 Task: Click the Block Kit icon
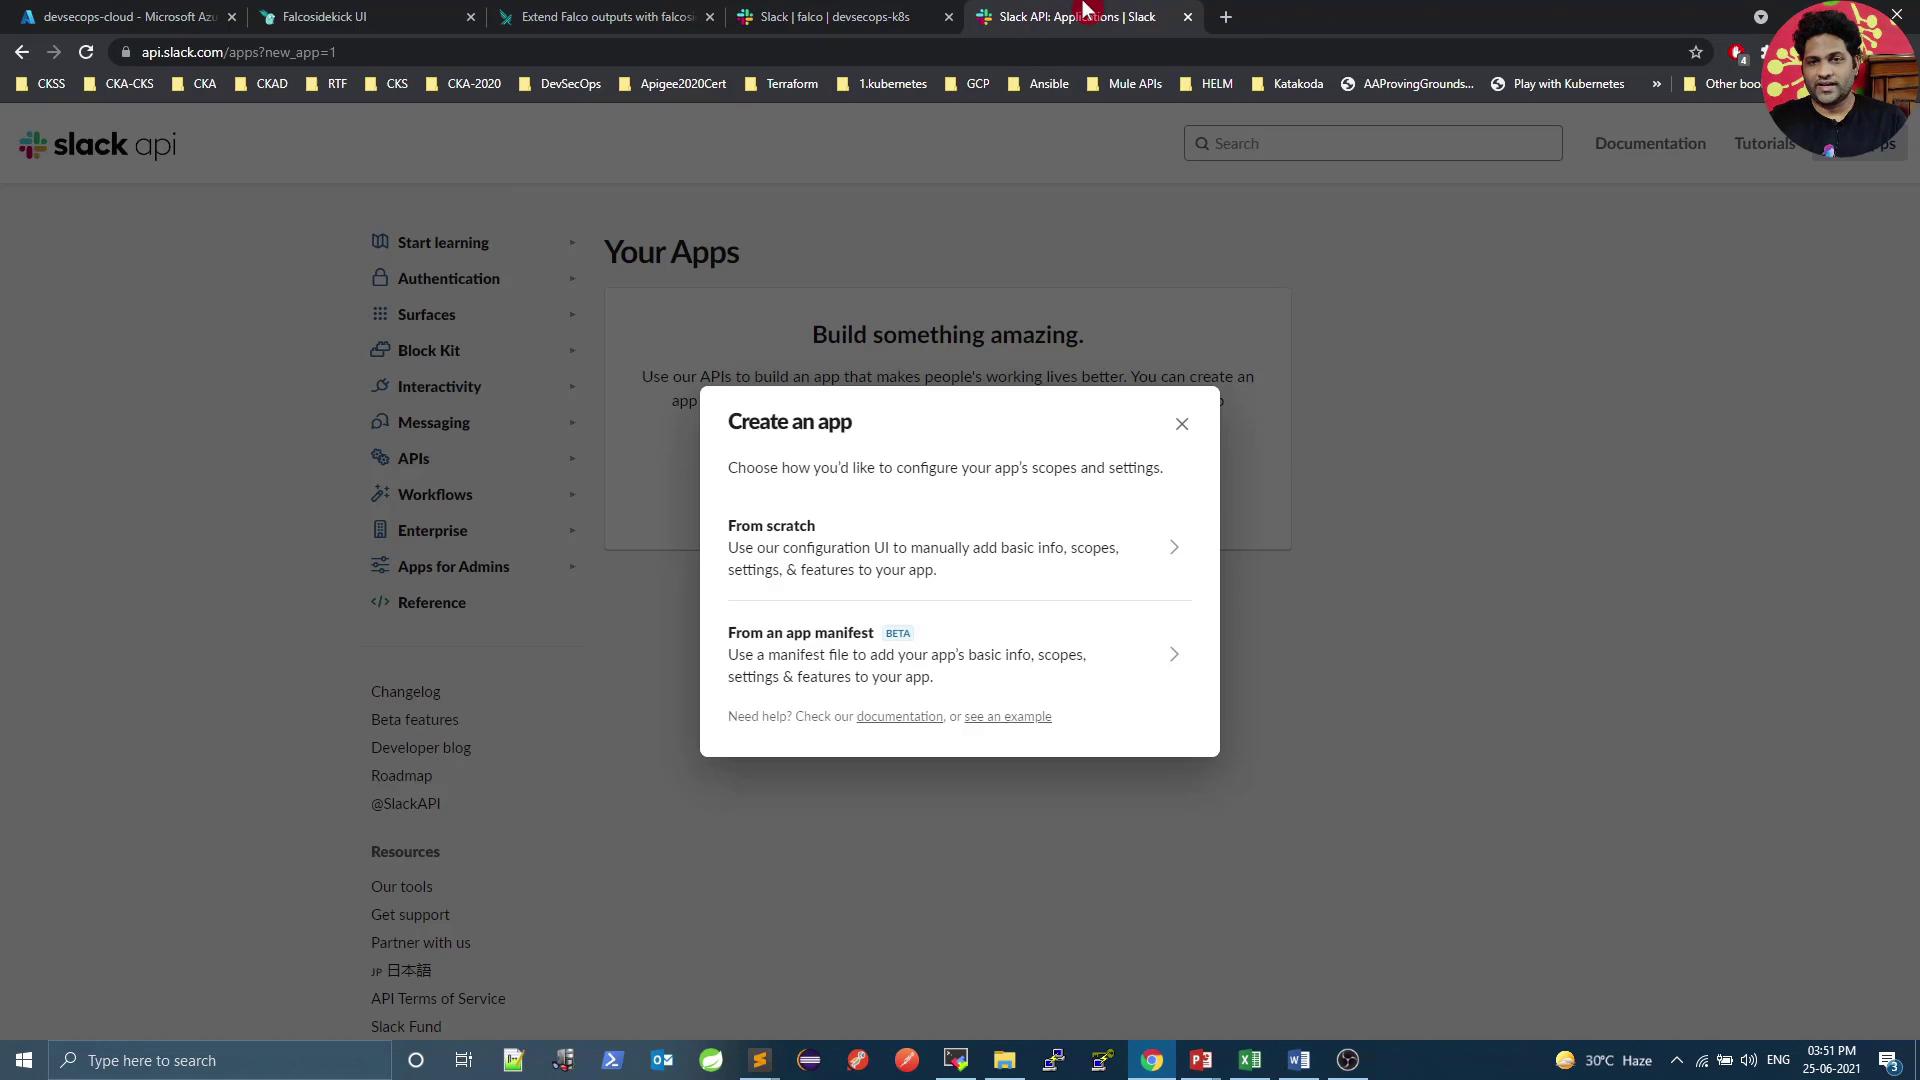[x=380, y=350]
